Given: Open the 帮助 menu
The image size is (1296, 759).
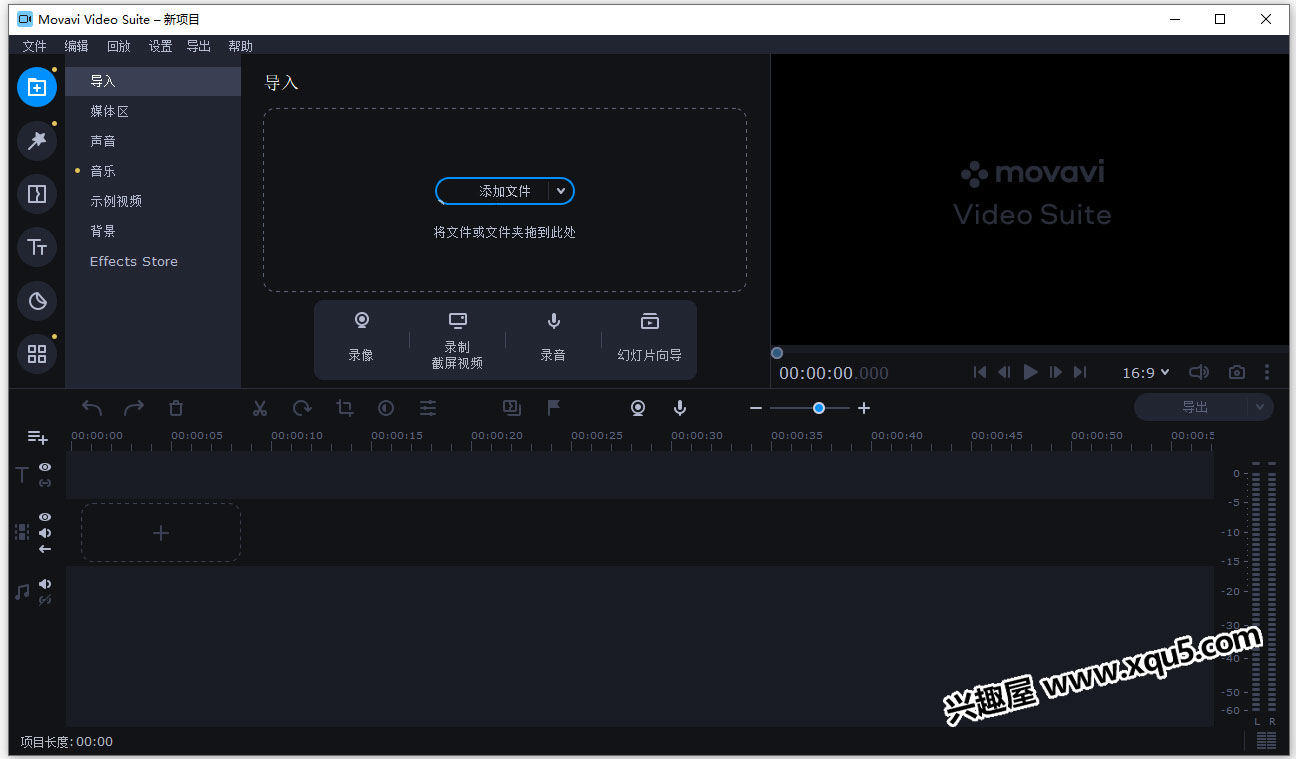Looking at the screenshot, I should pyautogui.click(x=240, y=46).
